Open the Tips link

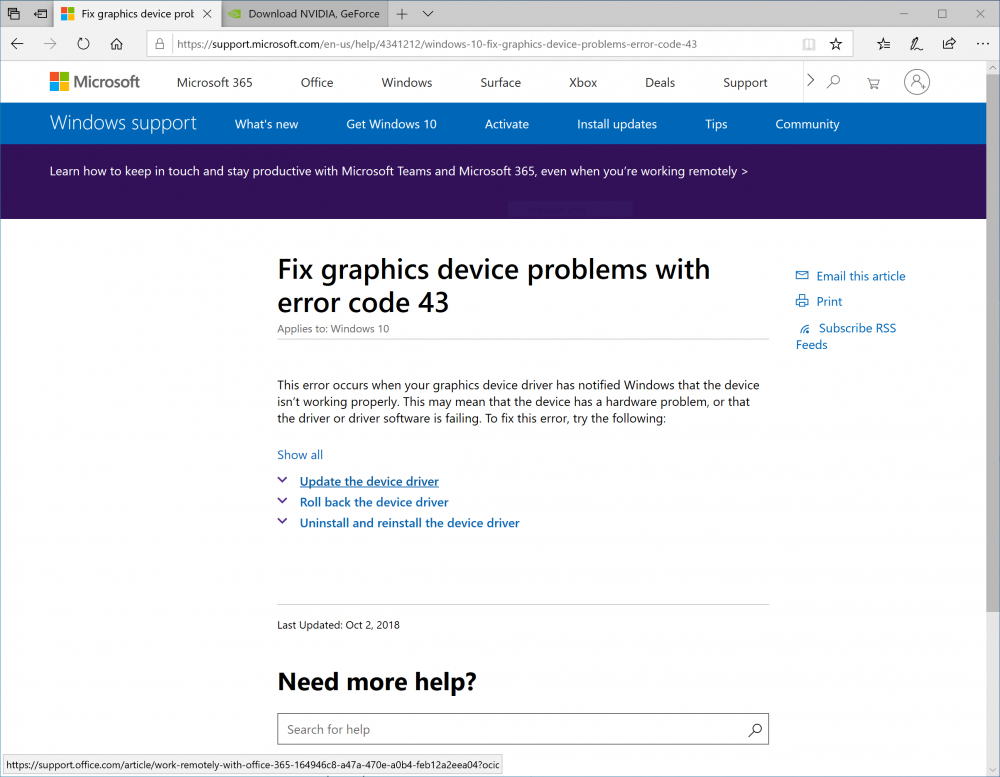point(716,124)
